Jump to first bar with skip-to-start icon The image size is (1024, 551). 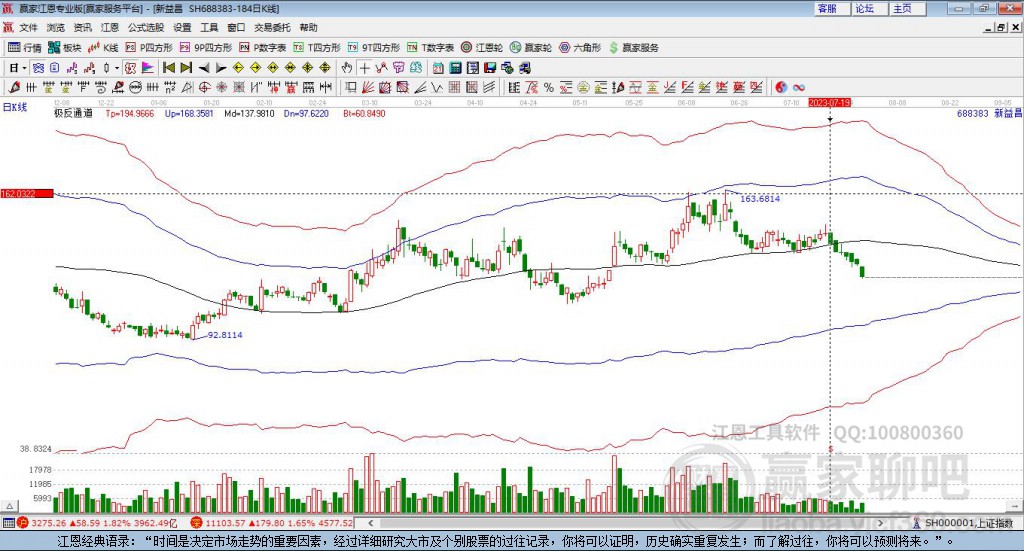click(168, 68)
